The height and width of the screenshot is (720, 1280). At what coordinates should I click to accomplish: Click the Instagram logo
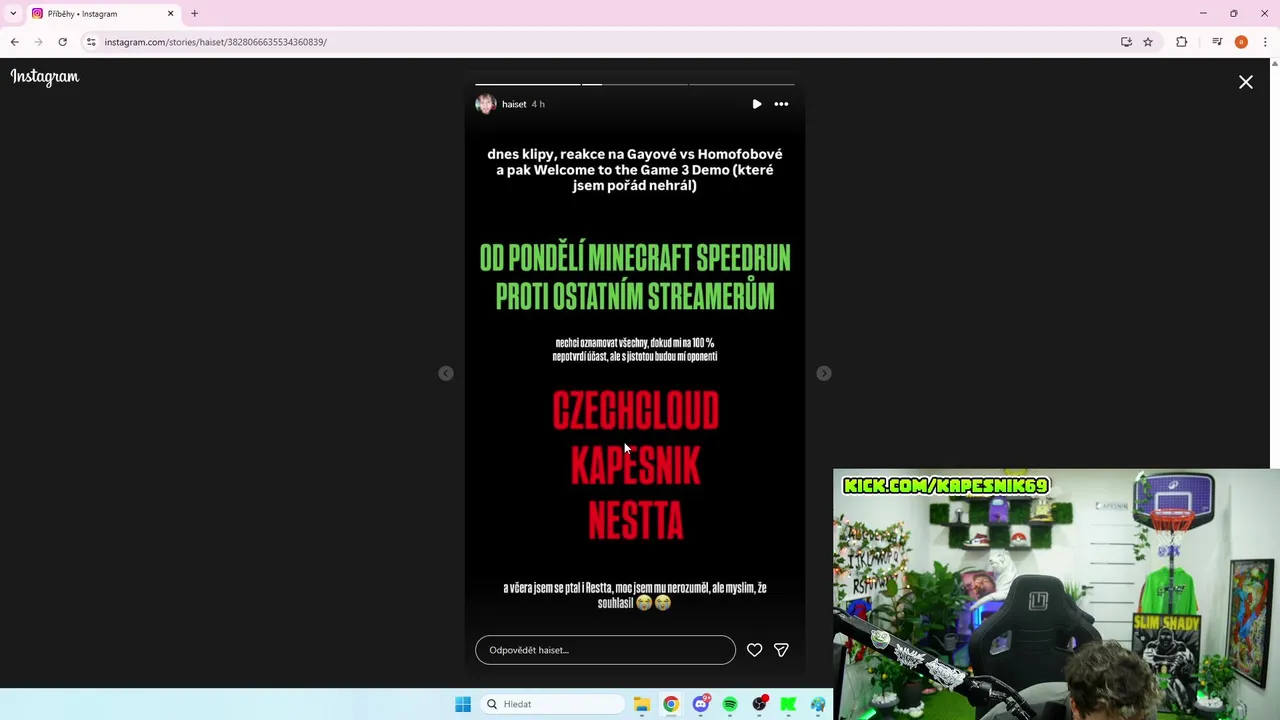tap(45, 77)
